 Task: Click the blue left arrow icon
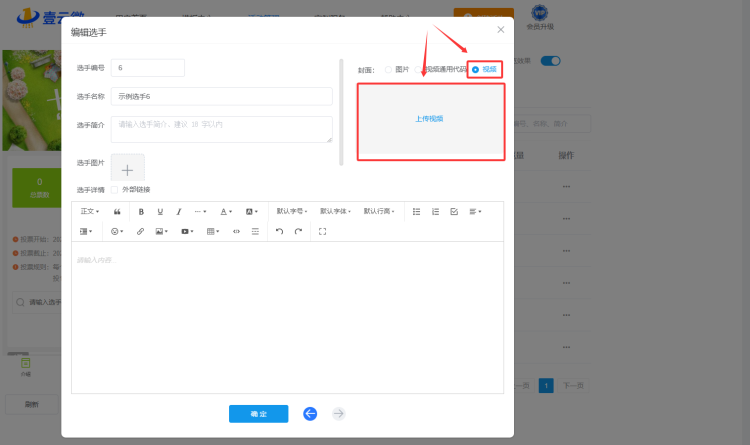point(310,413)
